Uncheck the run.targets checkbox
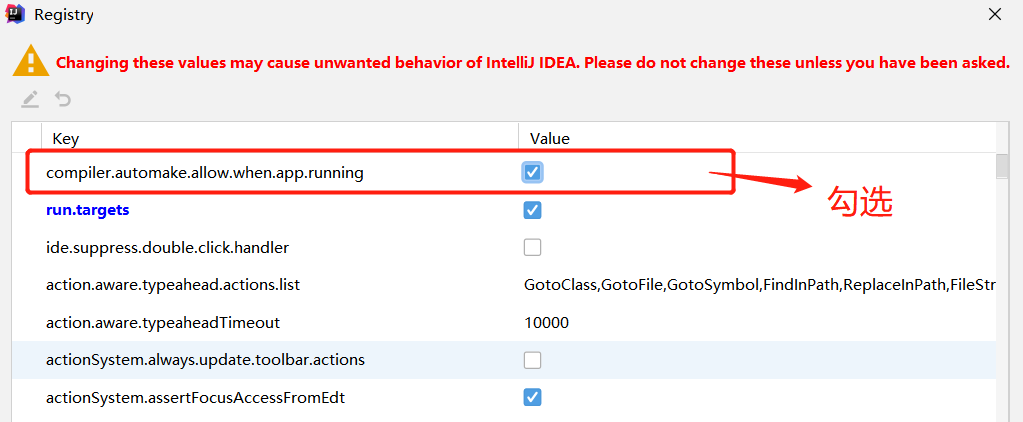This screenshot has height=422, width=1023. click(533, 210)
